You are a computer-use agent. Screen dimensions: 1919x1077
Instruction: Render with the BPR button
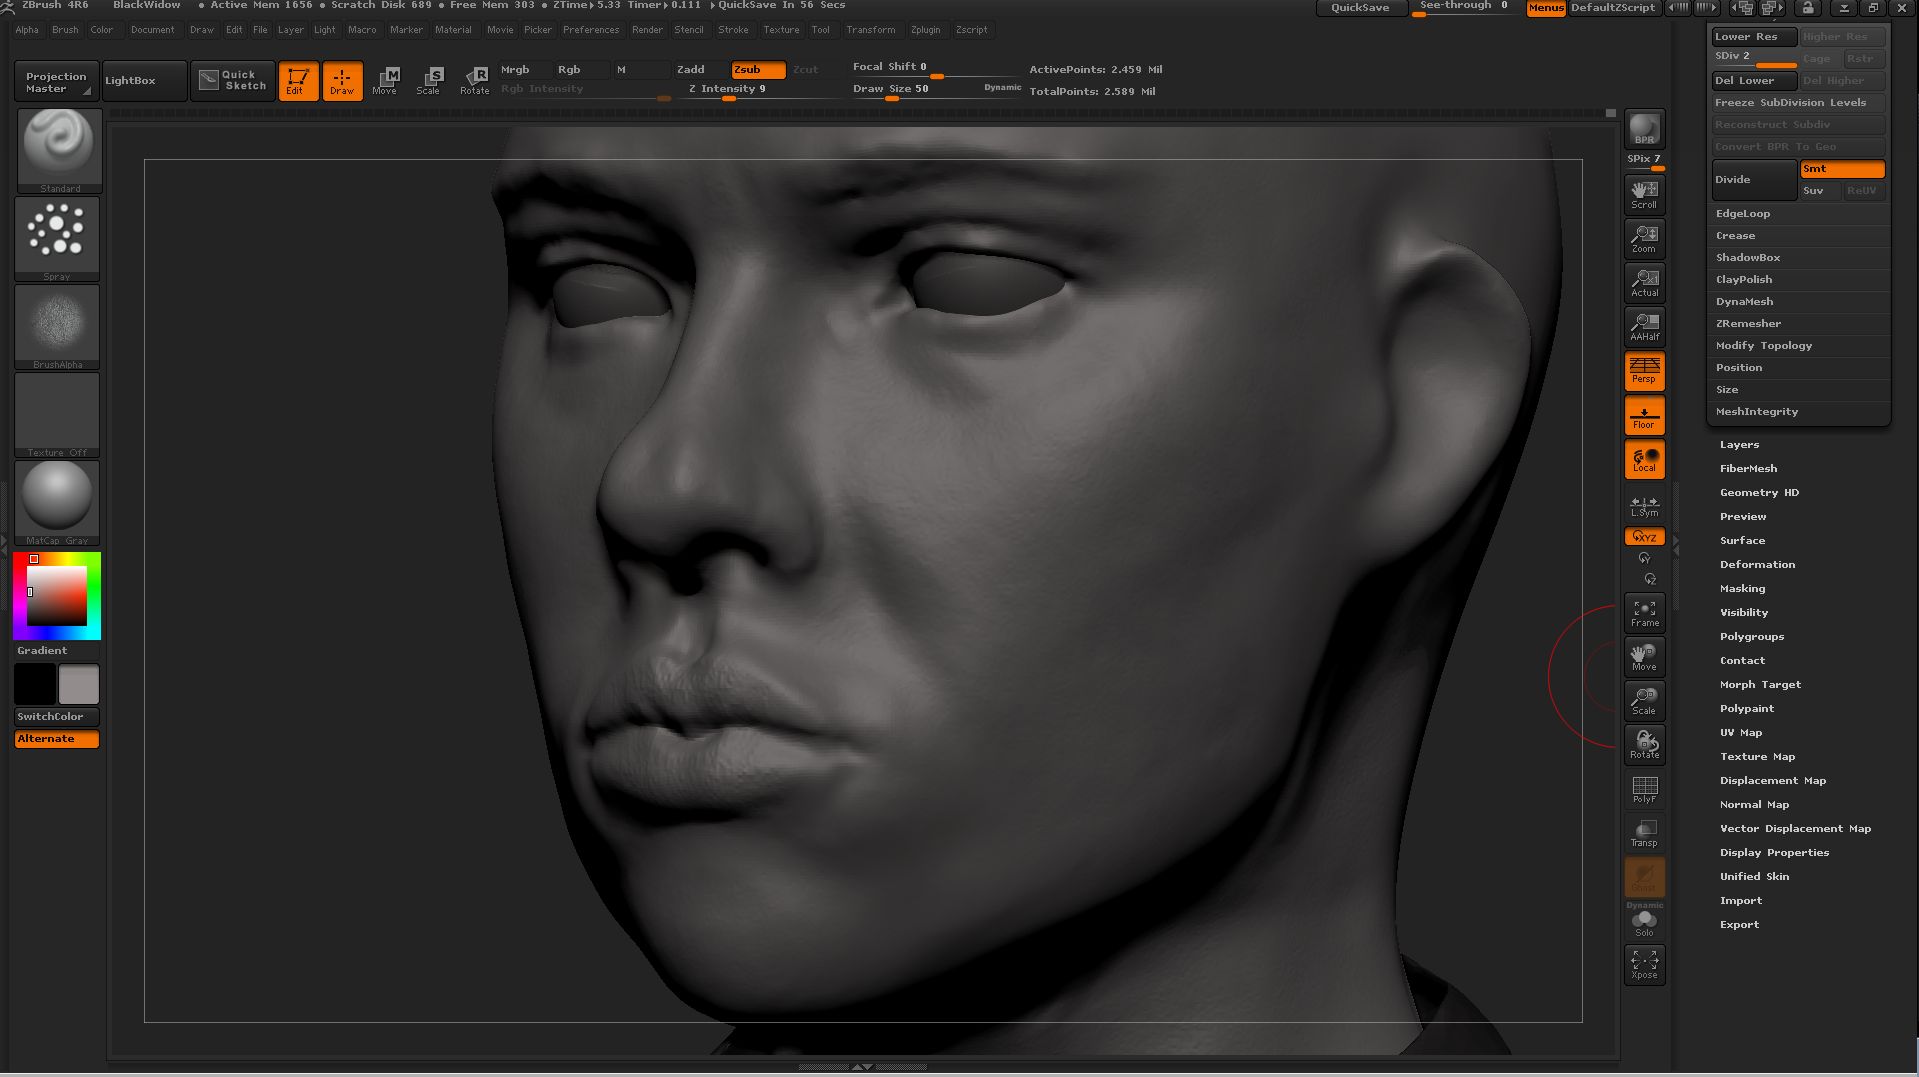click(x=1644, y=129)
